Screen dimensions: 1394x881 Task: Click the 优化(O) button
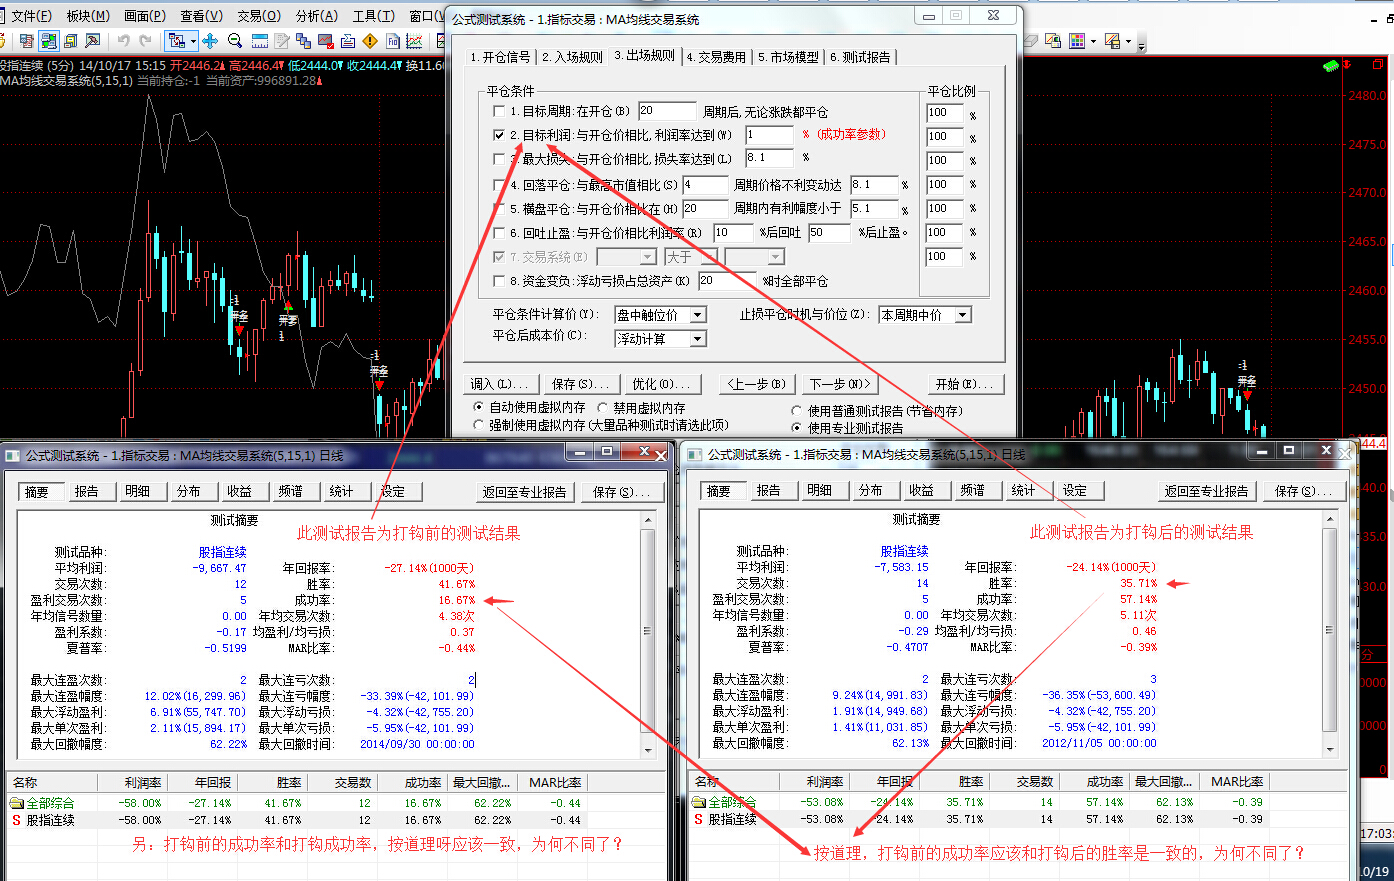[661, 384]
